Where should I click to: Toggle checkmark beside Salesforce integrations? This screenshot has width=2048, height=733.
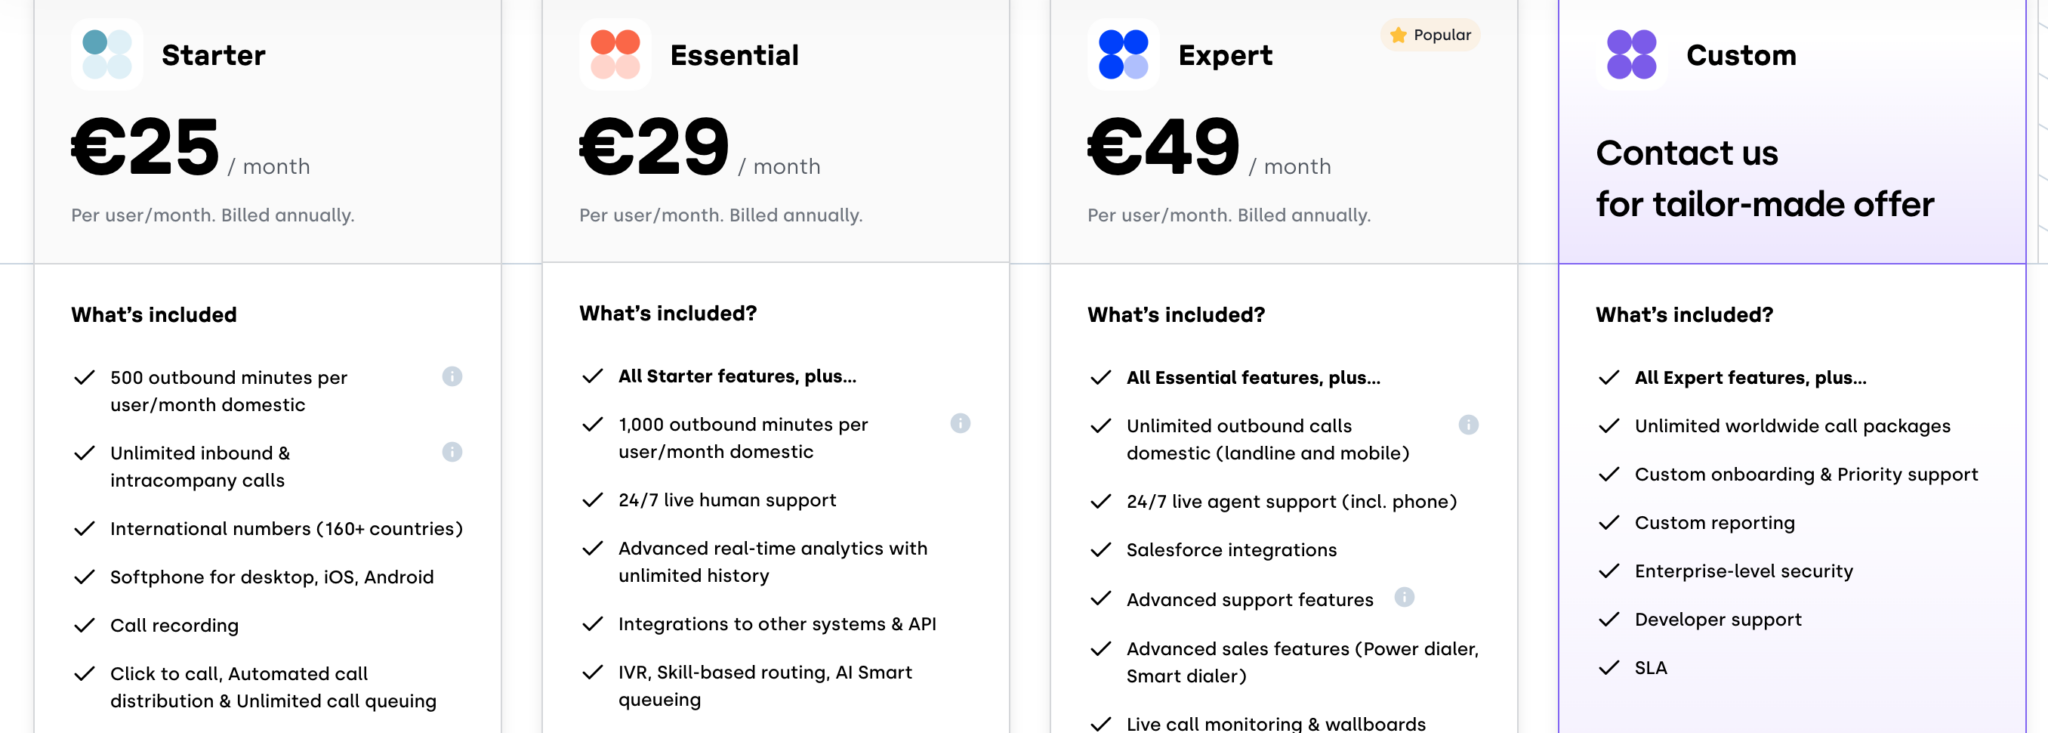click(x=1100, y=550)
